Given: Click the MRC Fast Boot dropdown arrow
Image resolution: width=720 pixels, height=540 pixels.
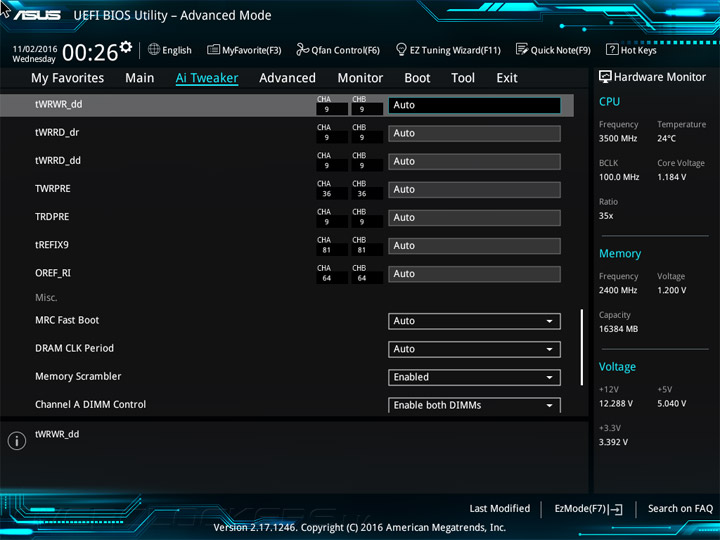Looking at the screenshot, I should [549, 321].
